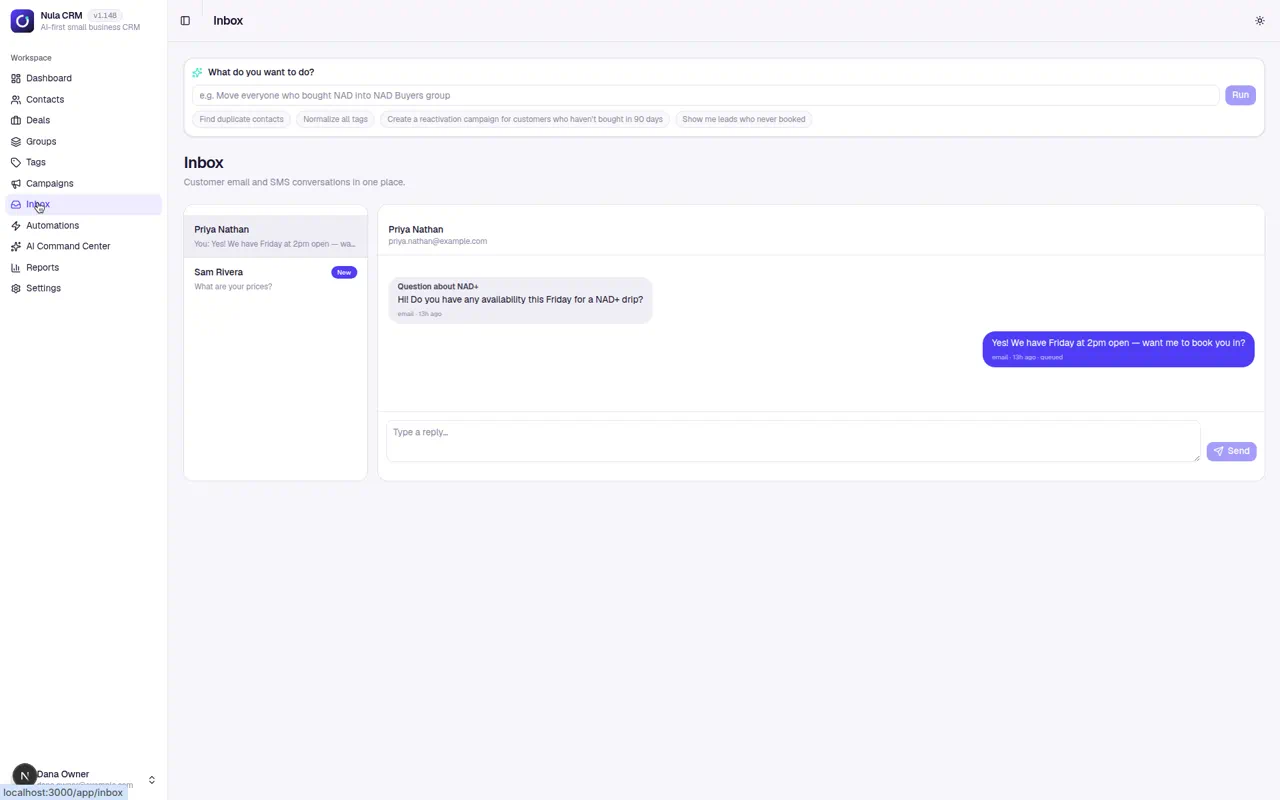Click the sparkle icon beside 'What do you want to do?'
The width and height of the screenshot is (1280, 800).
click(197, 72)
